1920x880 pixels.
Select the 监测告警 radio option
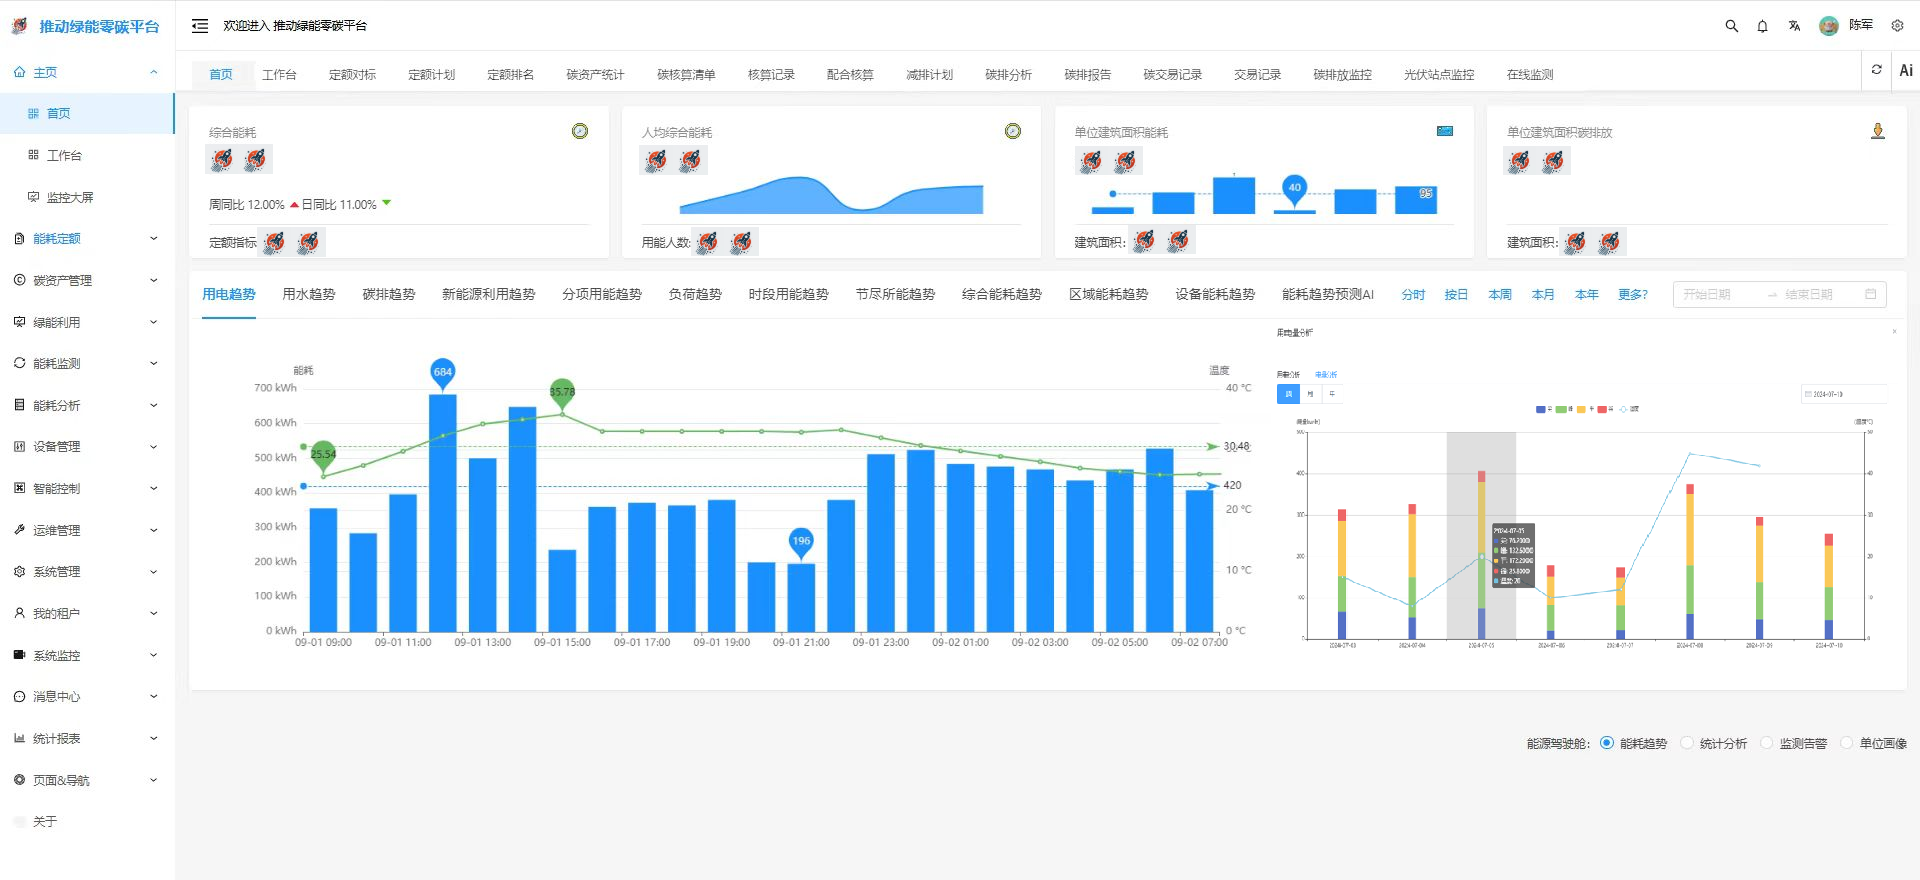point(1767,743)
